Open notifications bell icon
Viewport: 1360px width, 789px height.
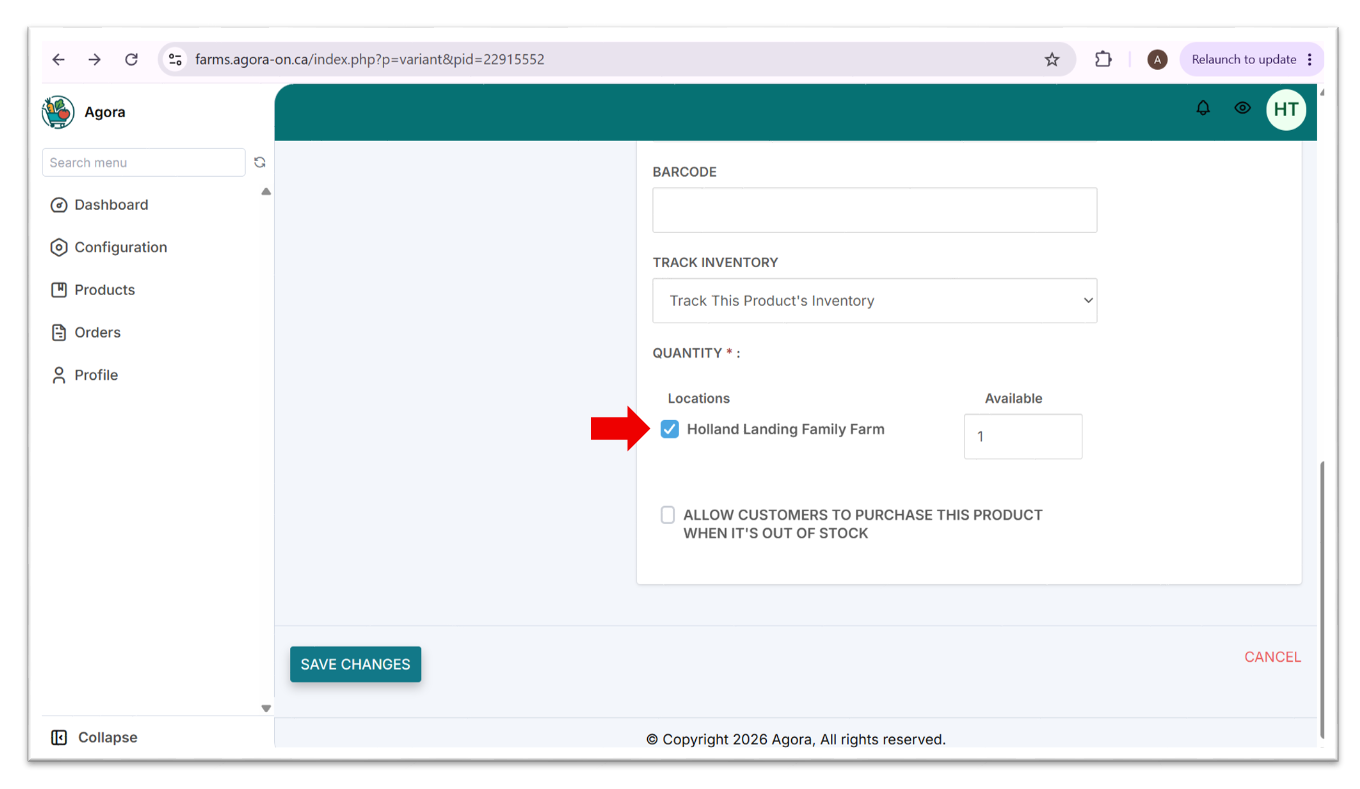[x=1203, y=108]
